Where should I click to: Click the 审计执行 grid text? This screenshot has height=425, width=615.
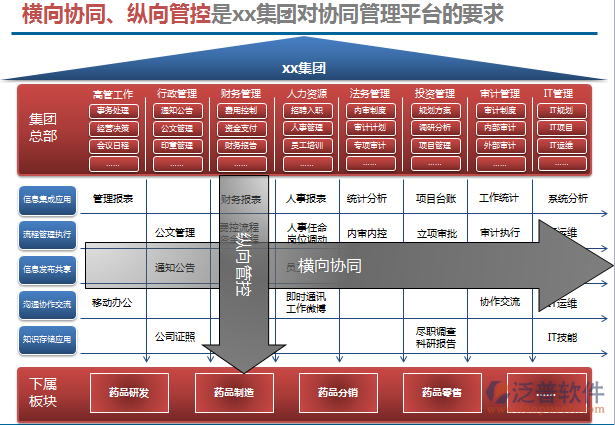tap(500, 232)
